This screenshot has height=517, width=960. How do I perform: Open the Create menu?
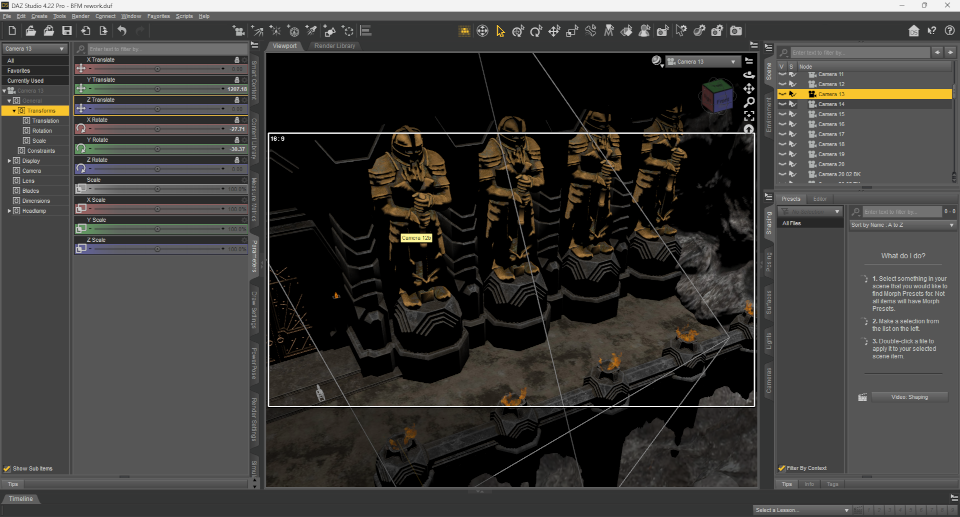[39, 16]
